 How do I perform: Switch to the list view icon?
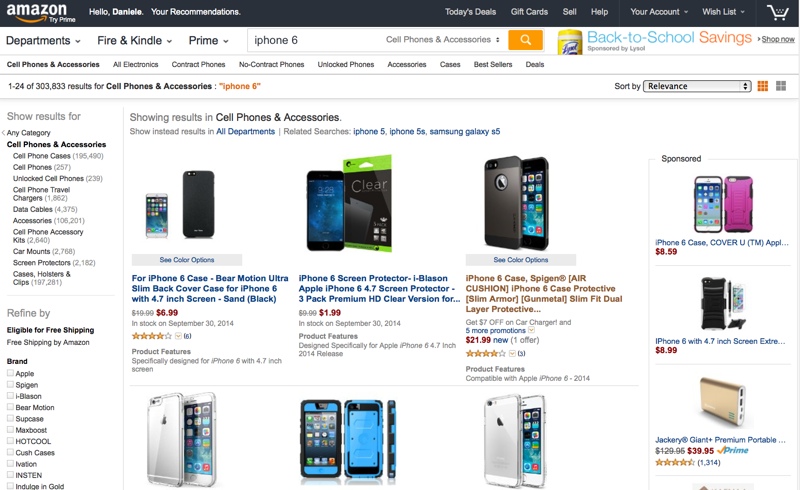point(781,86)
